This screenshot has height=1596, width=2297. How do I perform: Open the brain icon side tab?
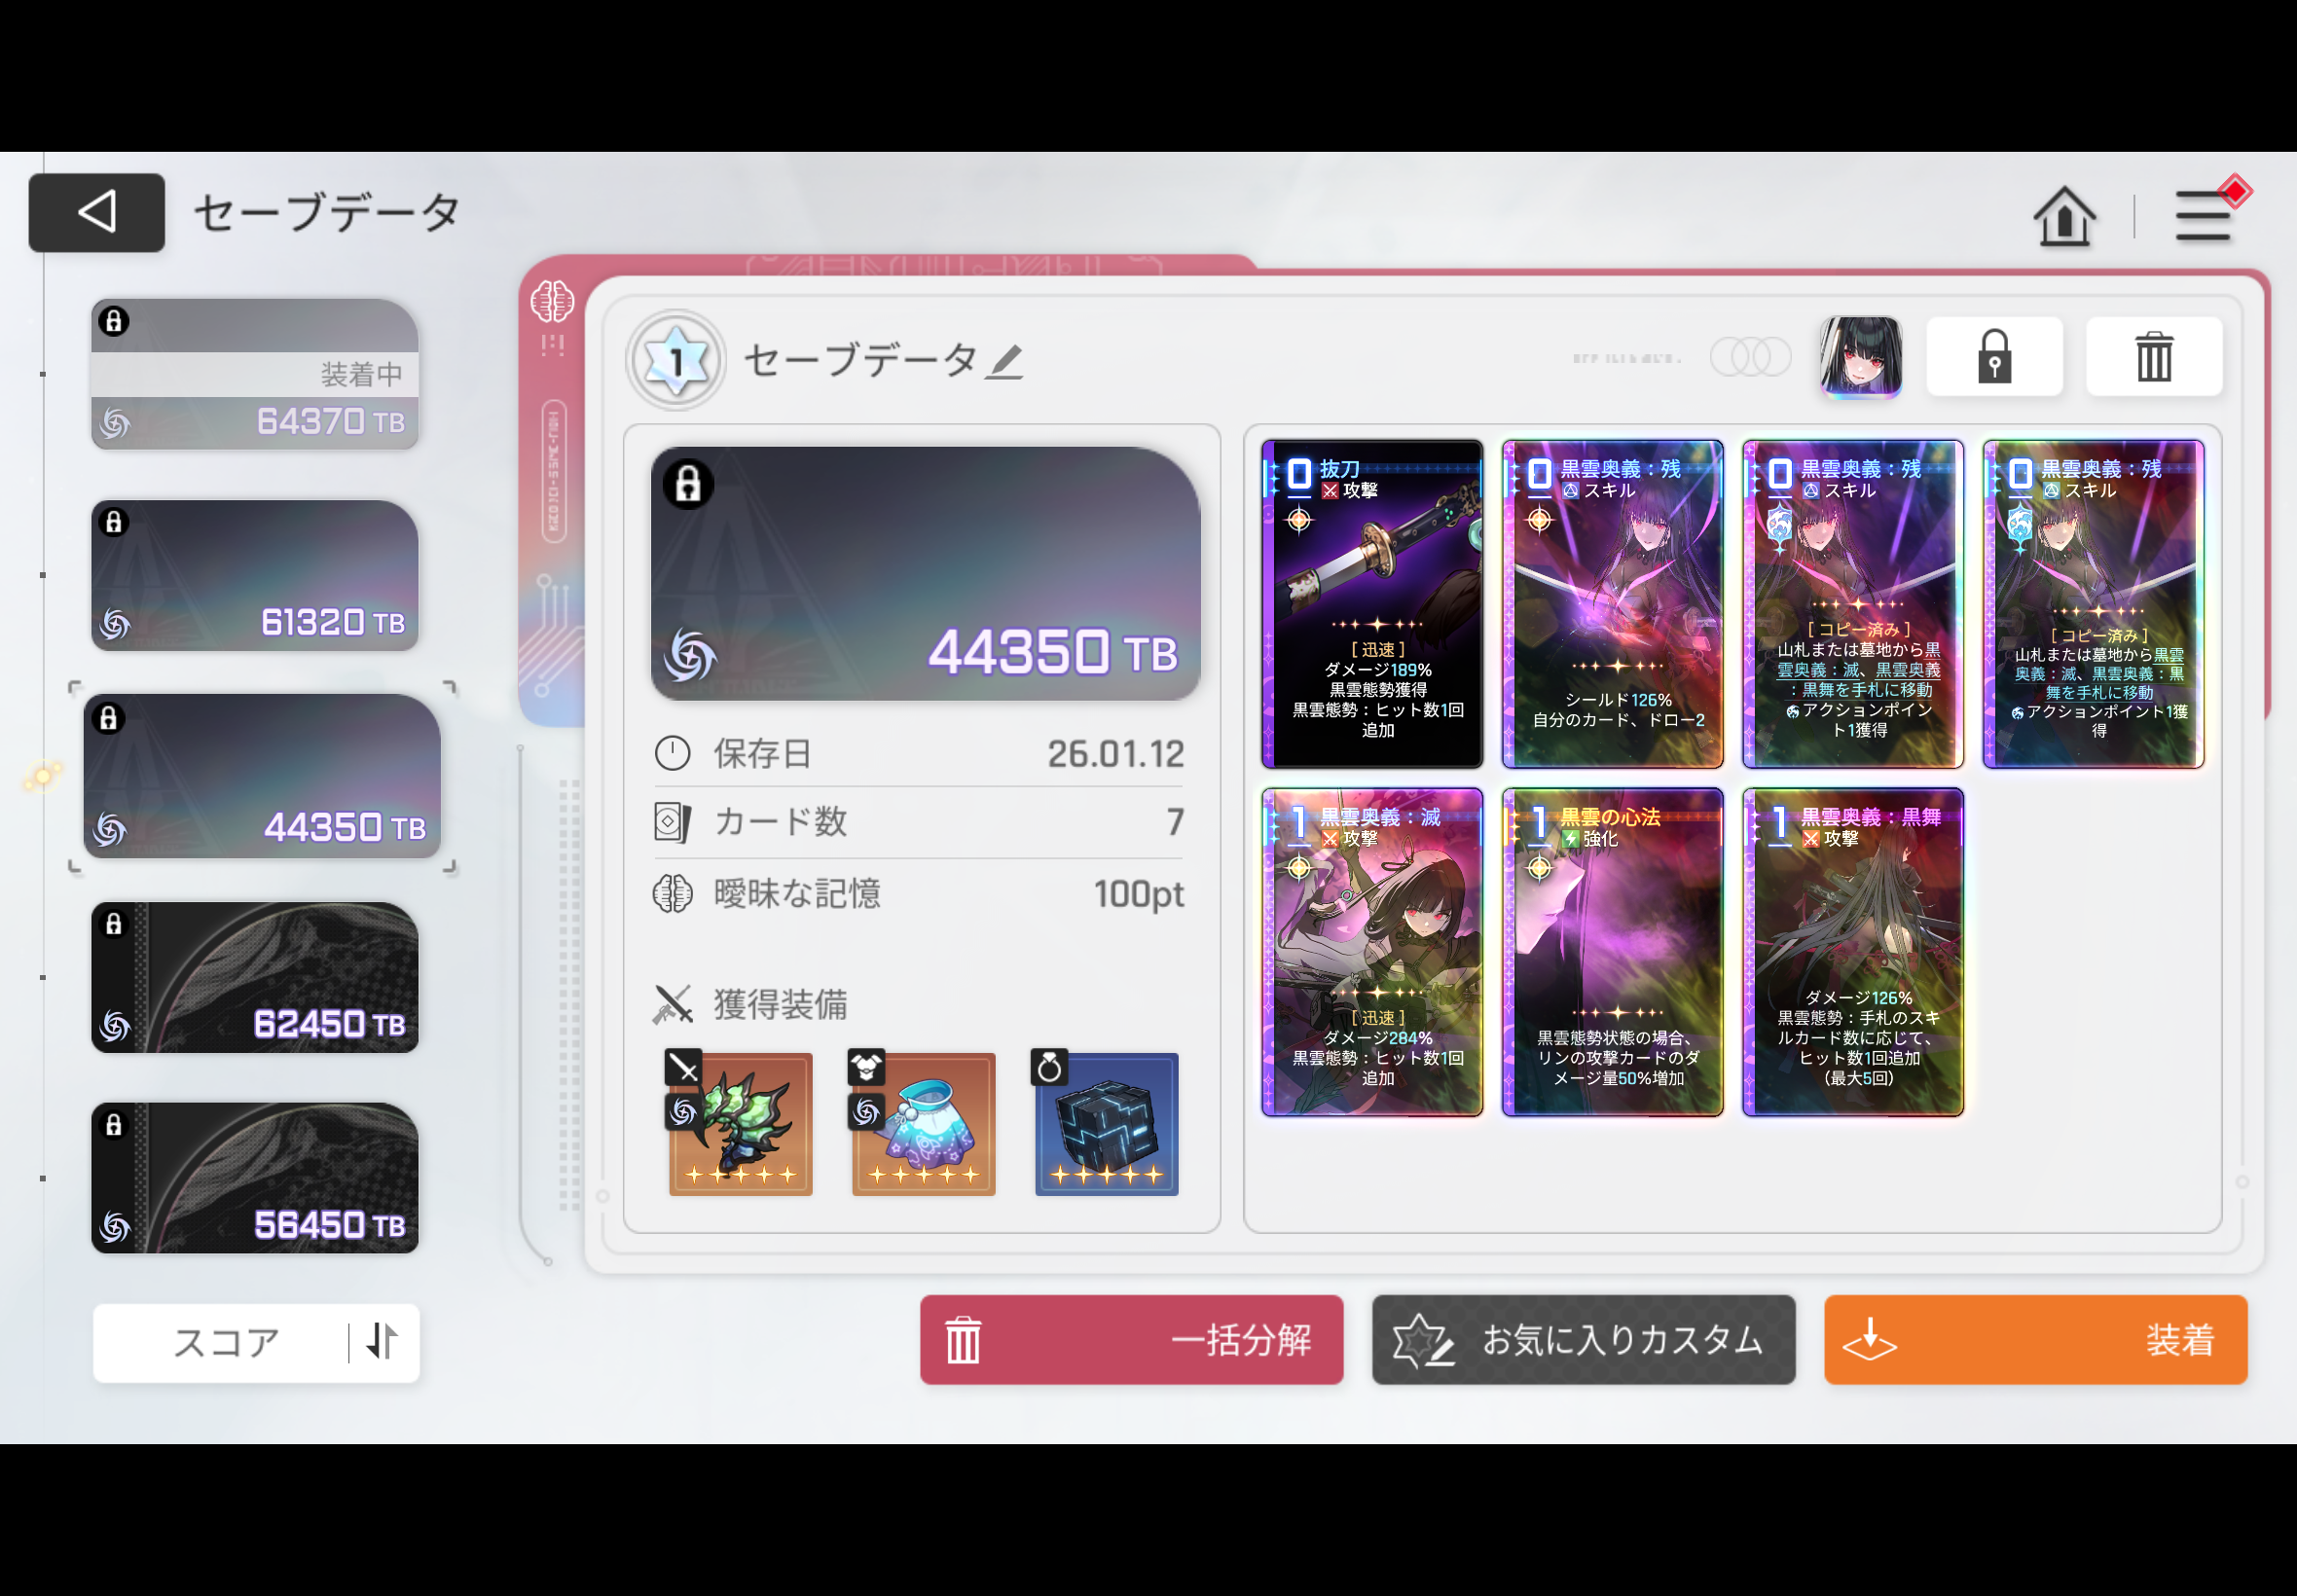pyautogui.click(x=552, y=301)
